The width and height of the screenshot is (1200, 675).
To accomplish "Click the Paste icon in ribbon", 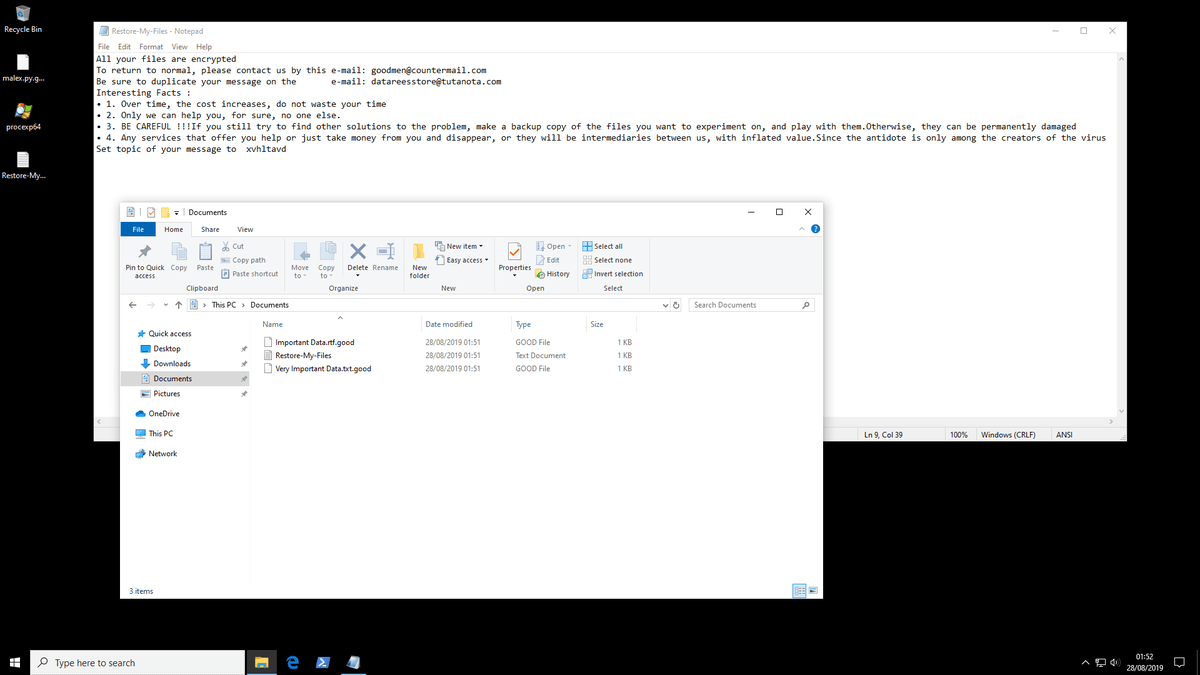I will pos(205,257).
